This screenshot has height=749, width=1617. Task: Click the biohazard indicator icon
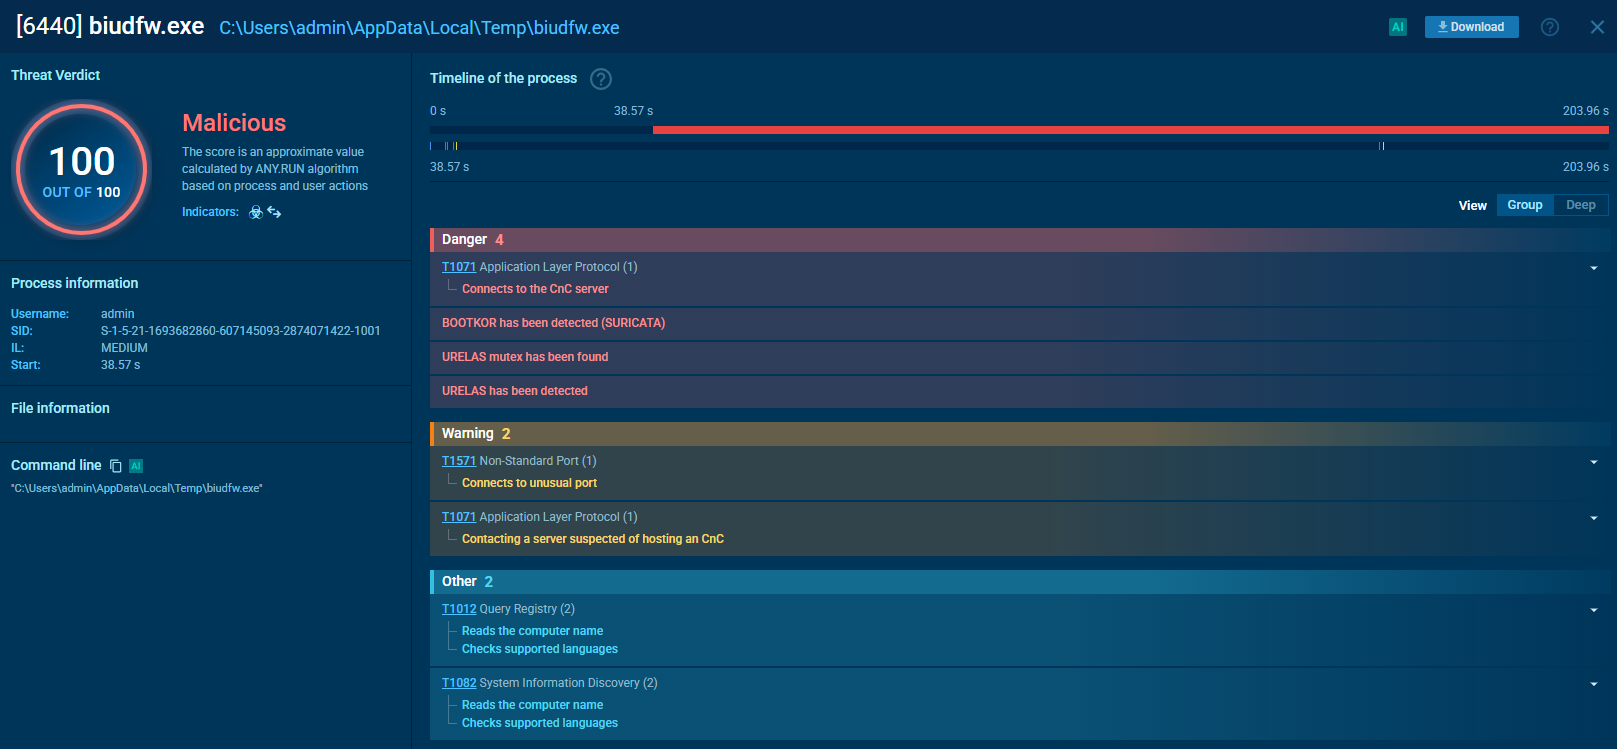256,212
